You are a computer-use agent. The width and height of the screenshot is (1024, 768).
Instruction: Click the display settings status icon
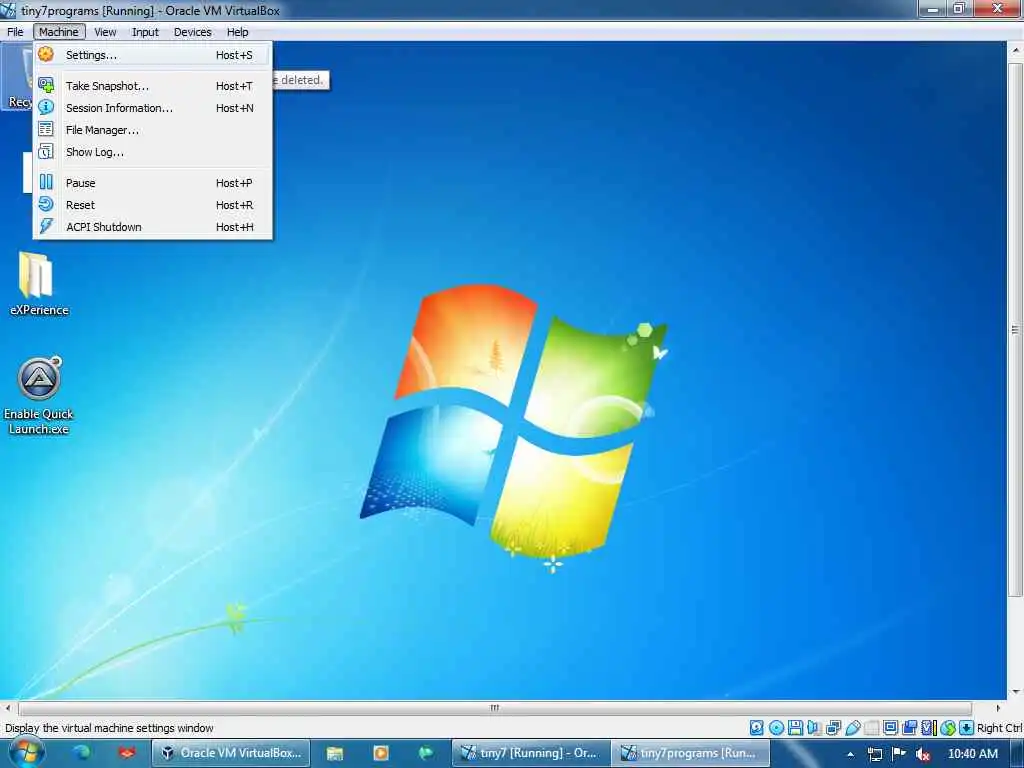891,728
